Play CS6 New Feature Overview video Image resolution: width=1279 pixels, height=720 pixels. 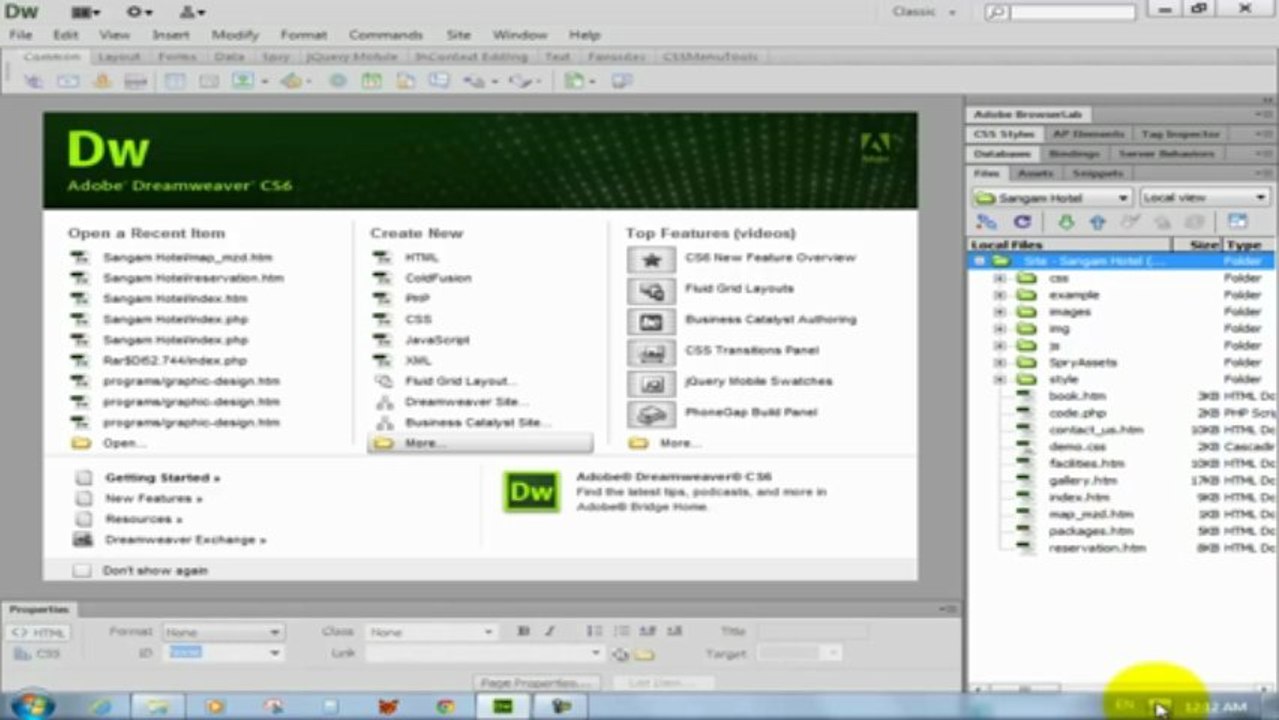[770, 258]
